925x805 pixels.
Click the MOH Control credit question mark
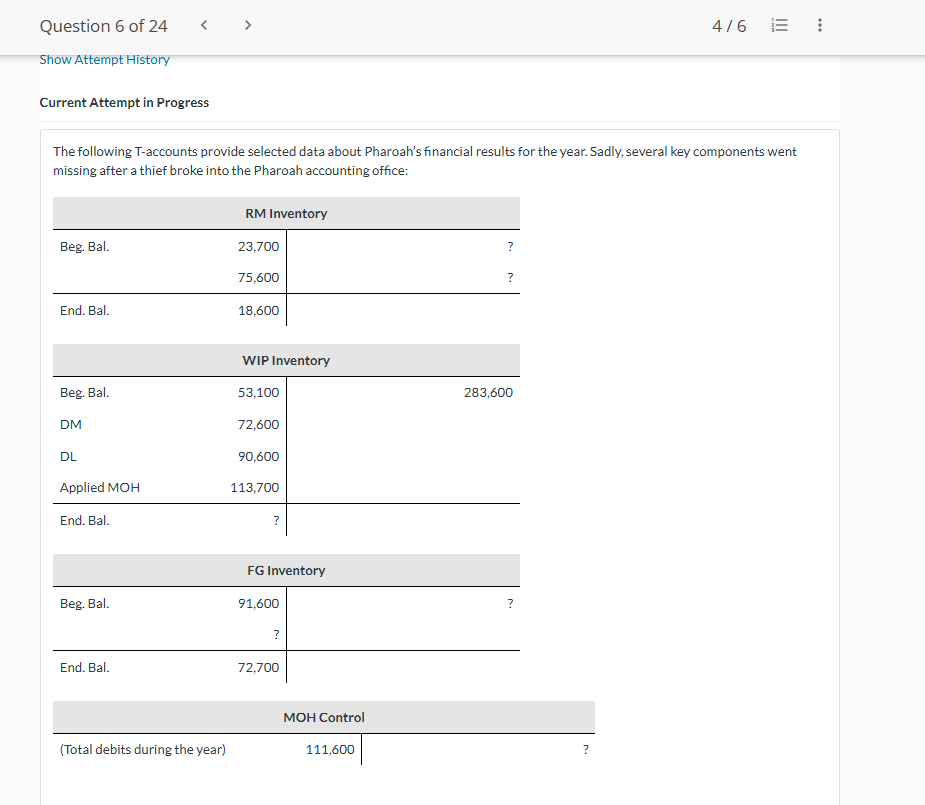click(x=585, y=750)
